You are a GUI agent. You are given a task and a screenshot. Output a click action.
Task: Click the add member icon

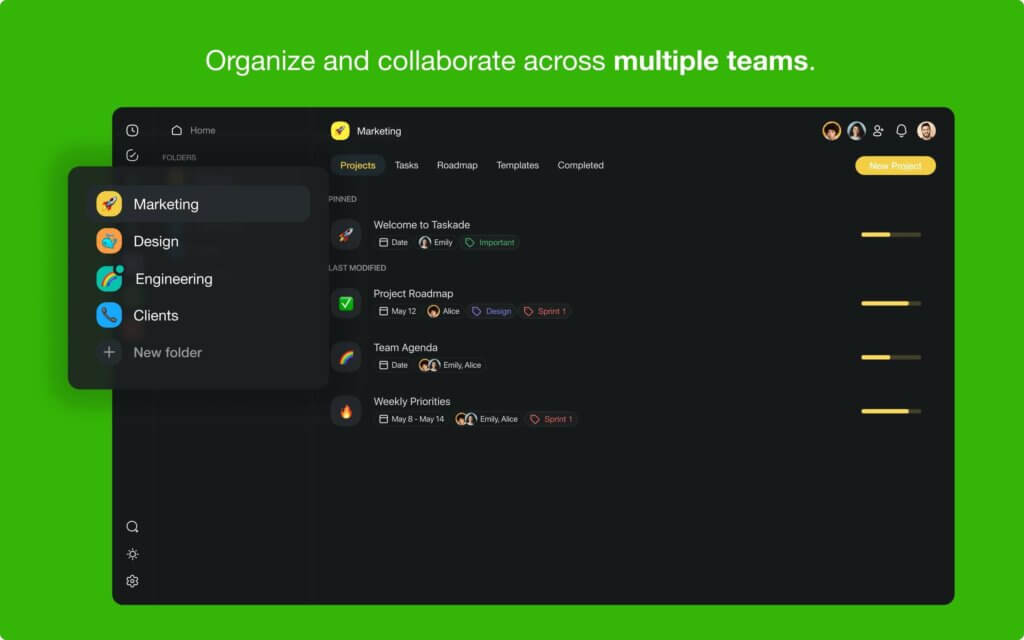click(x=878, y=131)
